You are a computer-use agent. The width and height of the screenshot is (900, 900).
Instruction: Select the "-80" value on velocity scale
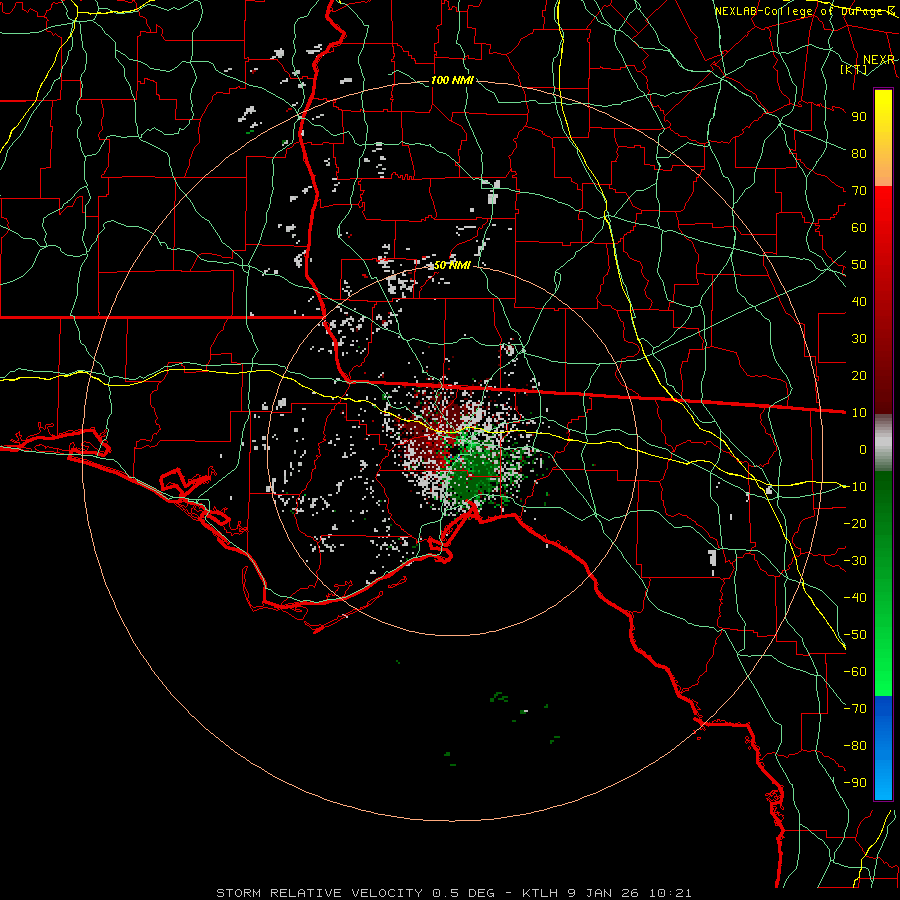pos(855,746)
